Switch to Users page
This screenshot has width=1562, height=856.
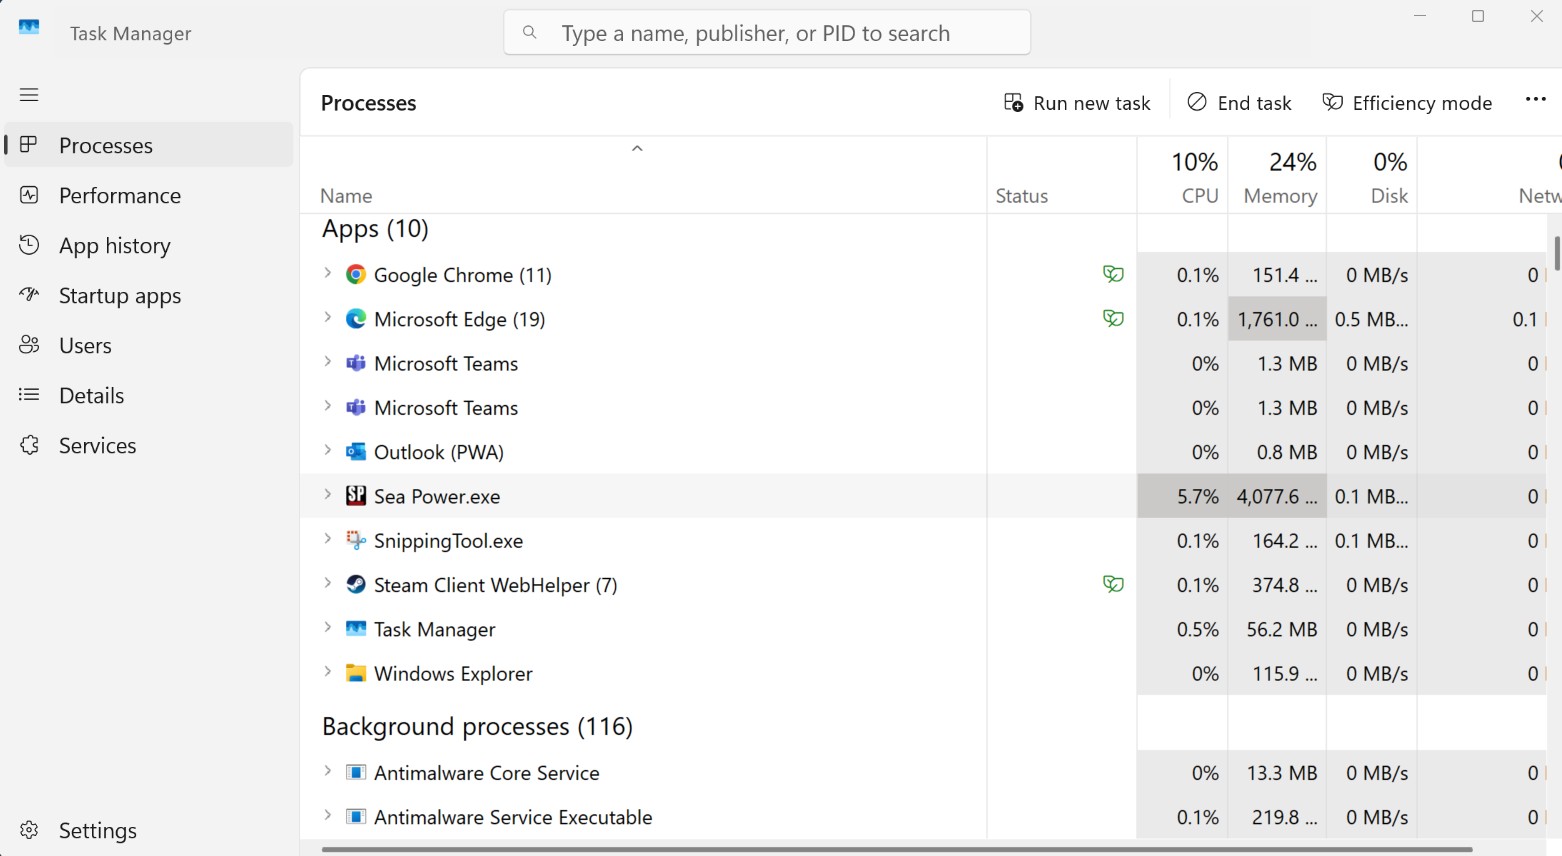[149, 345]
